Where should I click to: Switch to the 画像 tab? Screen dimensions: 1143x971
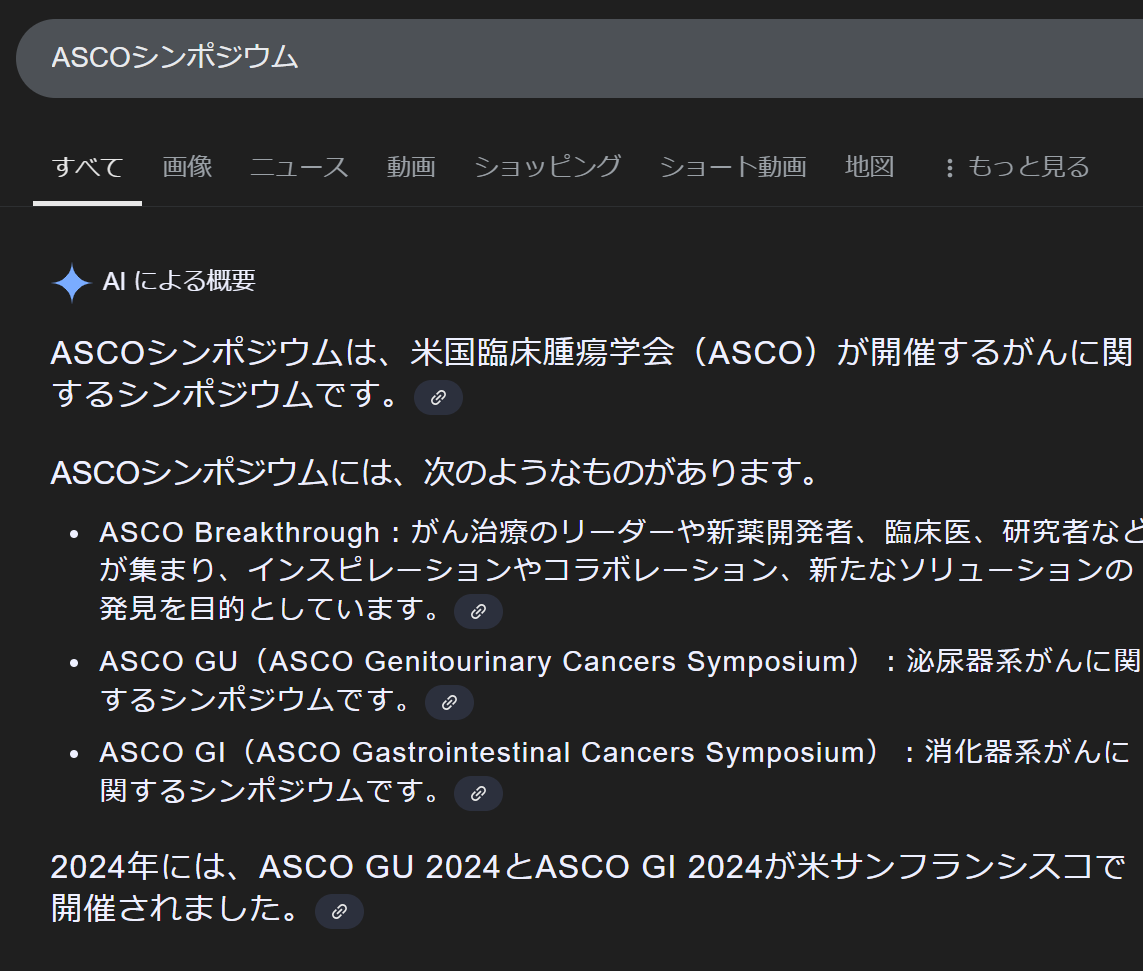pos(187,167)
